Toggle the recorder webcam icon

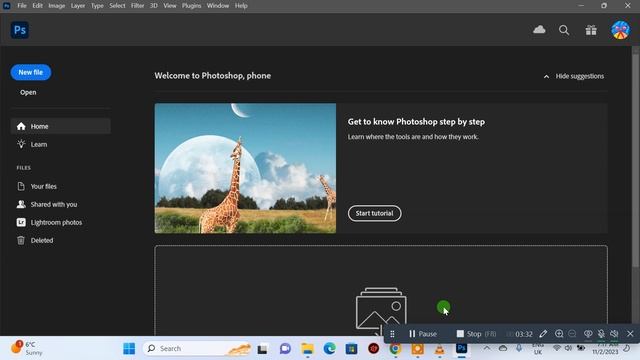coord(588,334)
